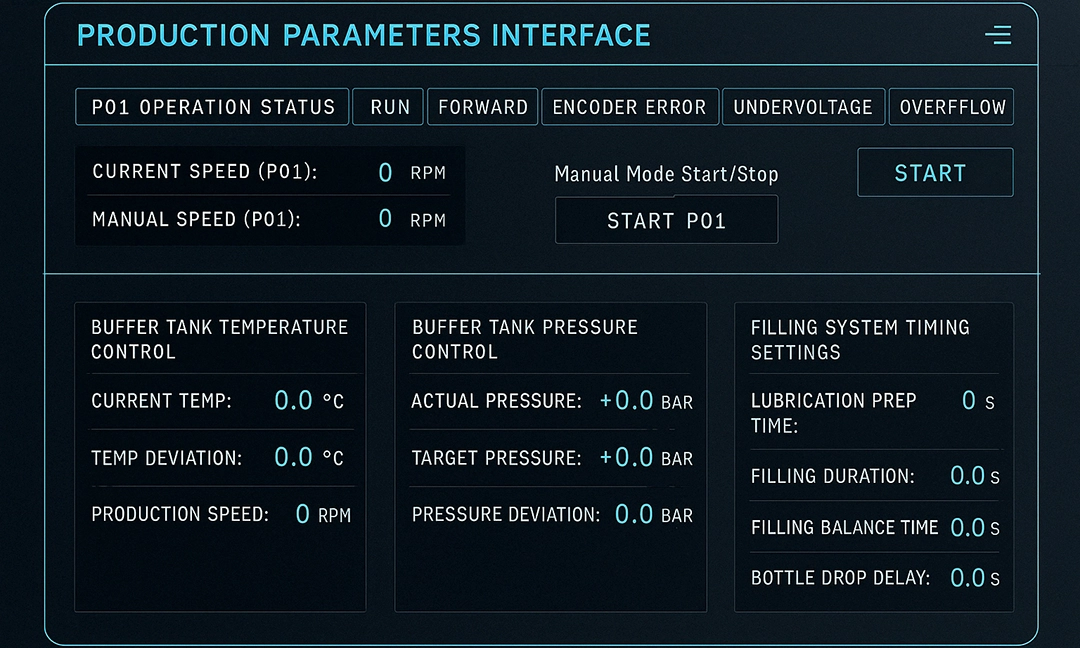Click the Pressure Deviation value
The width and height of the screenshot is (1080, 648).
[634, 515]
